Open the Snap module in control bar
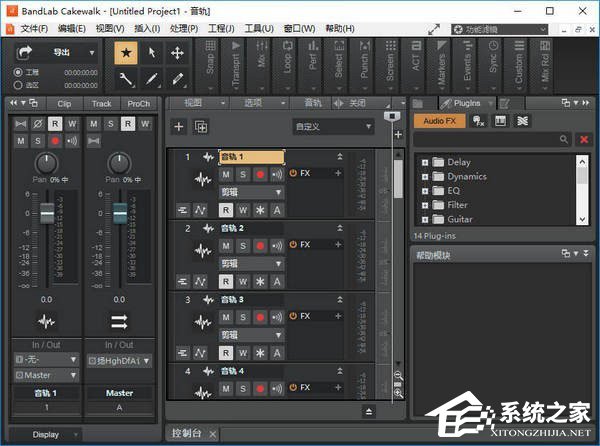 [x=210, y=65]
